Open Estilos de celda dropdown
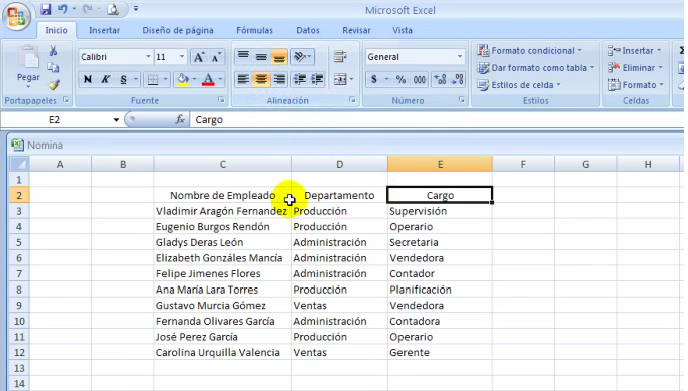Screen dimensions: 688x391 pyautogui.click(x=519, y=85)
